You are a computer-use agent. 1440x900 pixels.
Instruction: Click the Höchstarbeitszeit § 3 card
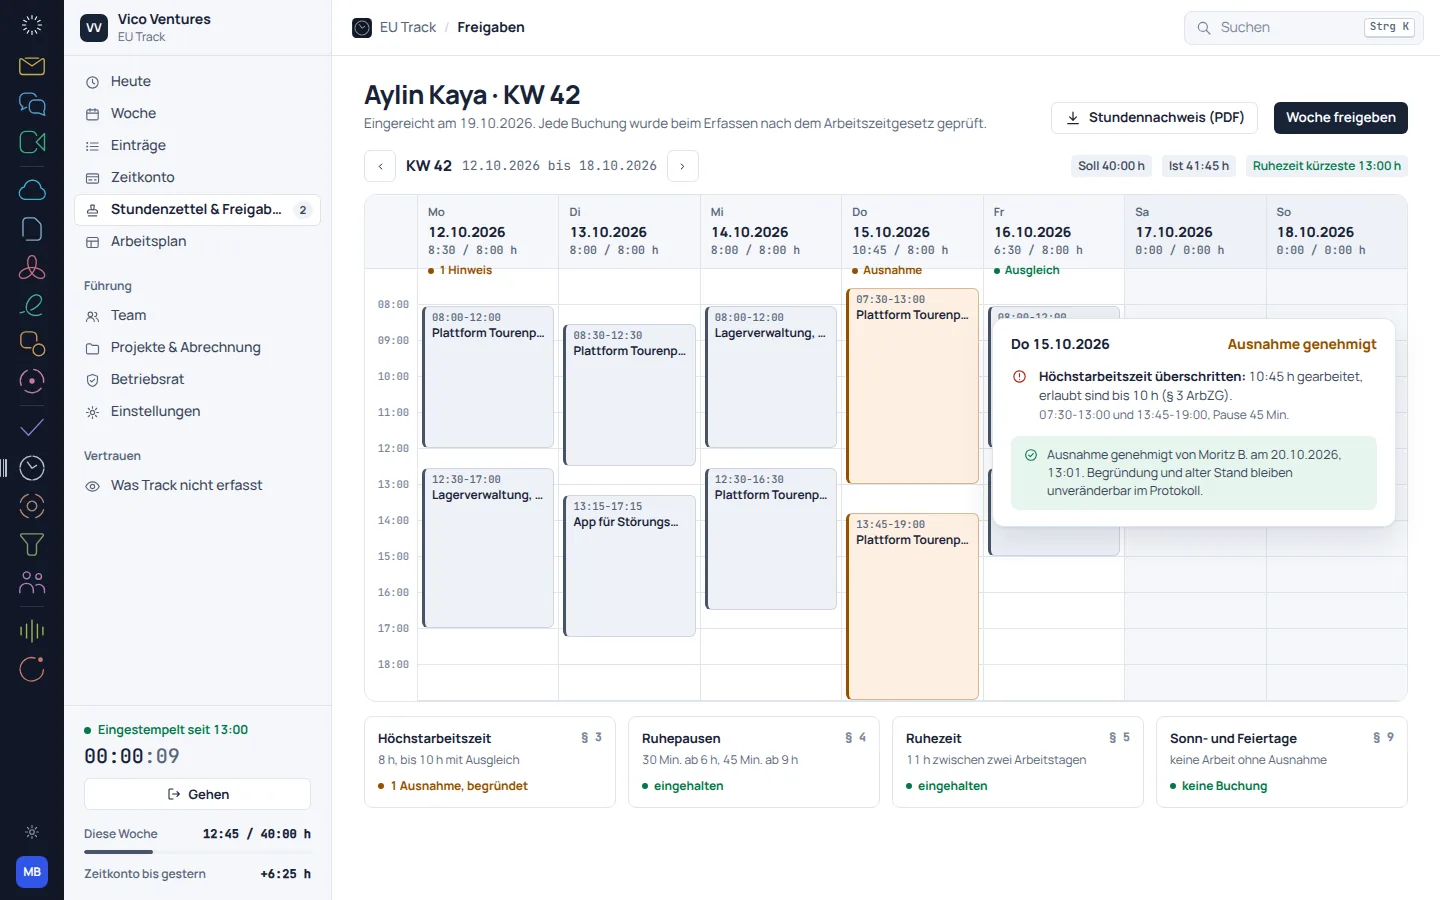tap(490, 762)
